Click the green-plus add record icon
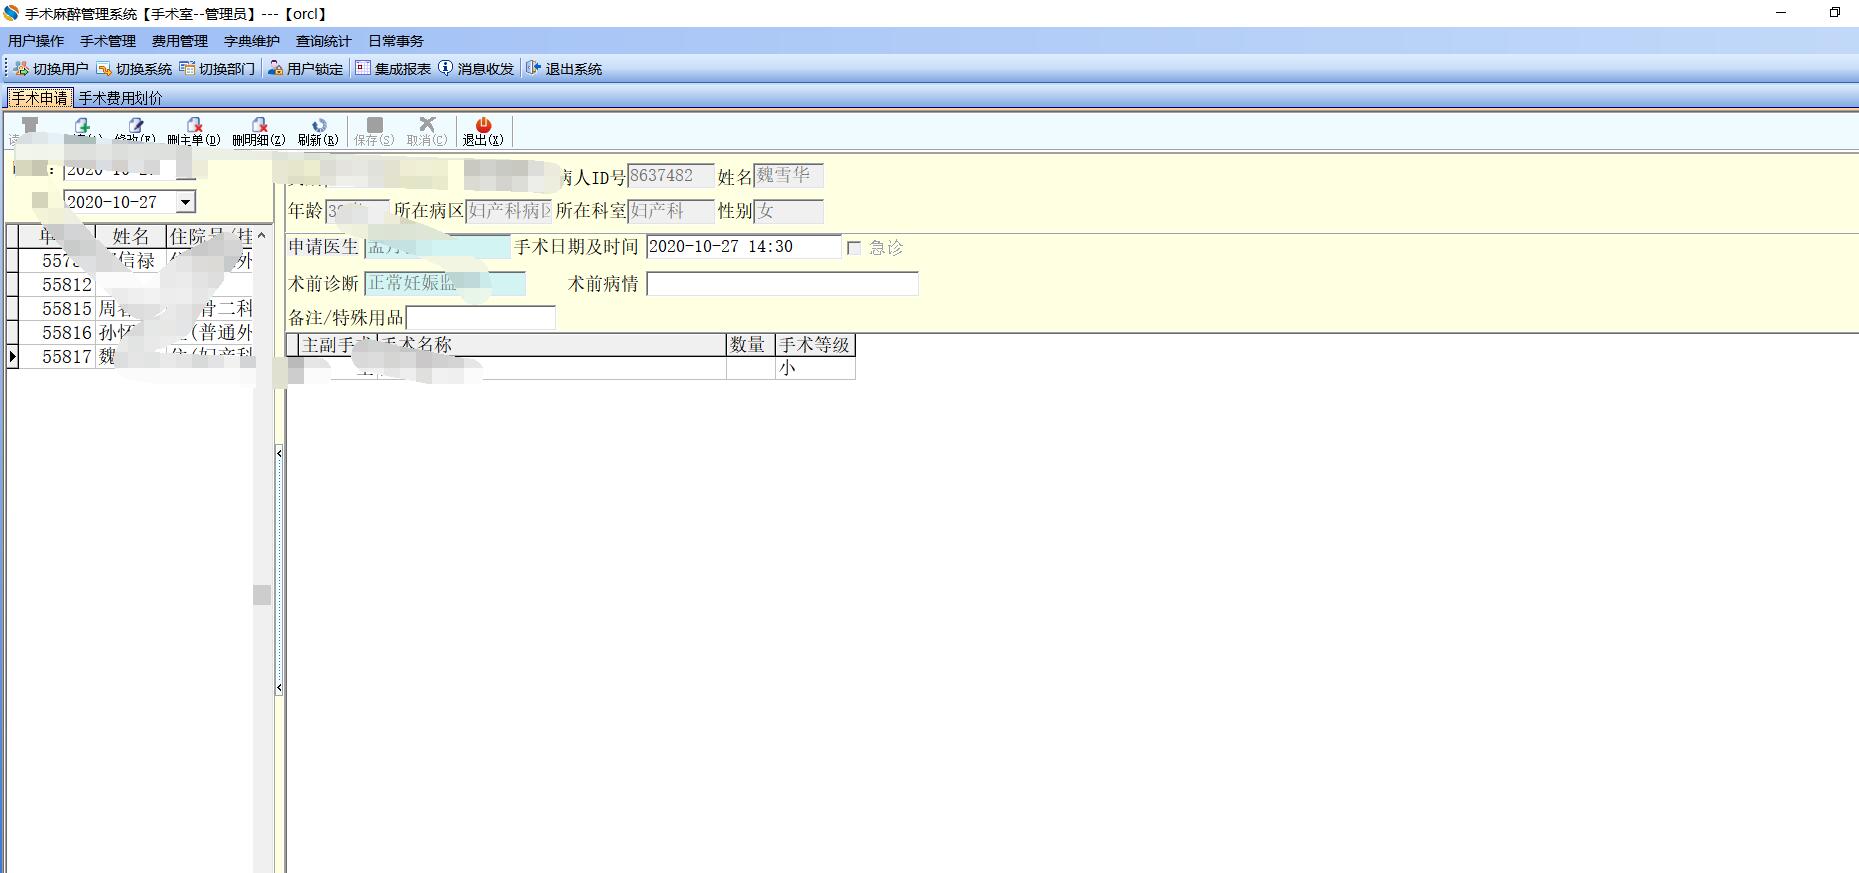Screen dimensions: 1859x873 click(x=82, y=125)
